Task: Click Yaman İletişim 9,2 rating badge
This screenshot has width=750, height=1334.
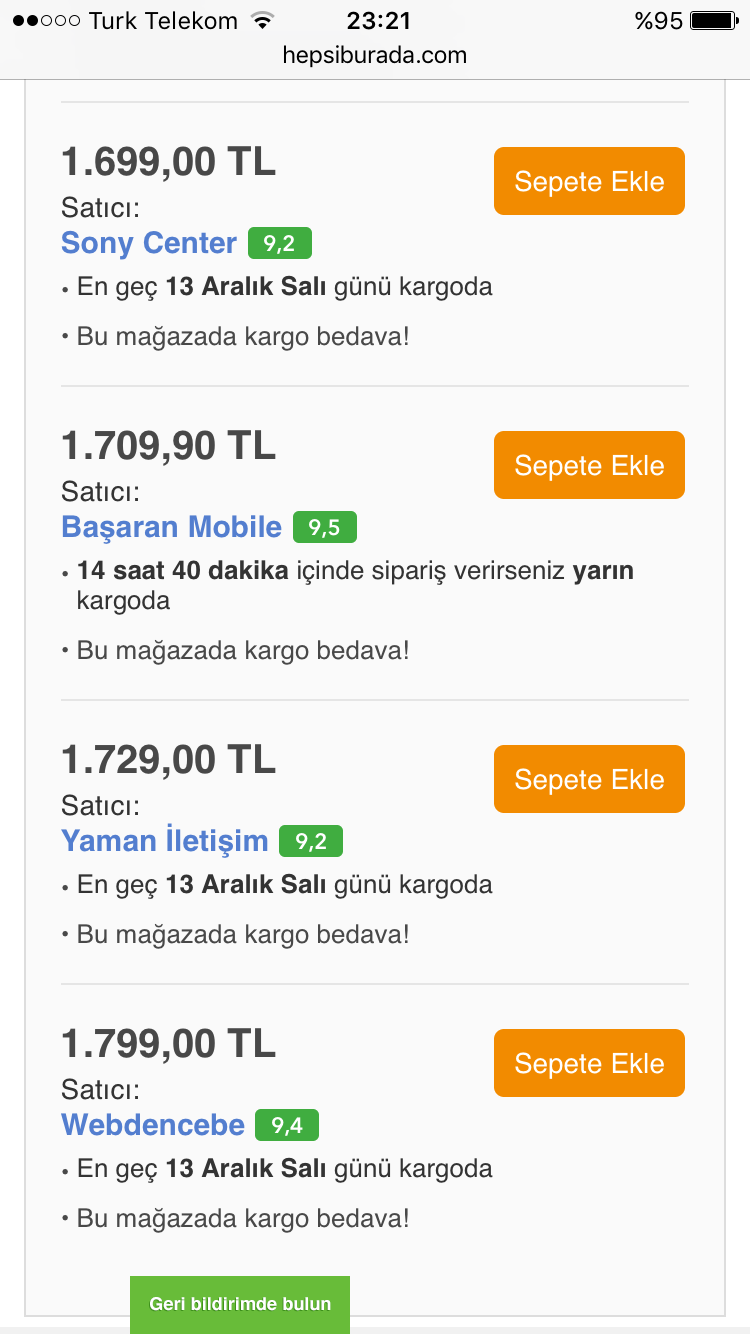Action: click(311, 841)
